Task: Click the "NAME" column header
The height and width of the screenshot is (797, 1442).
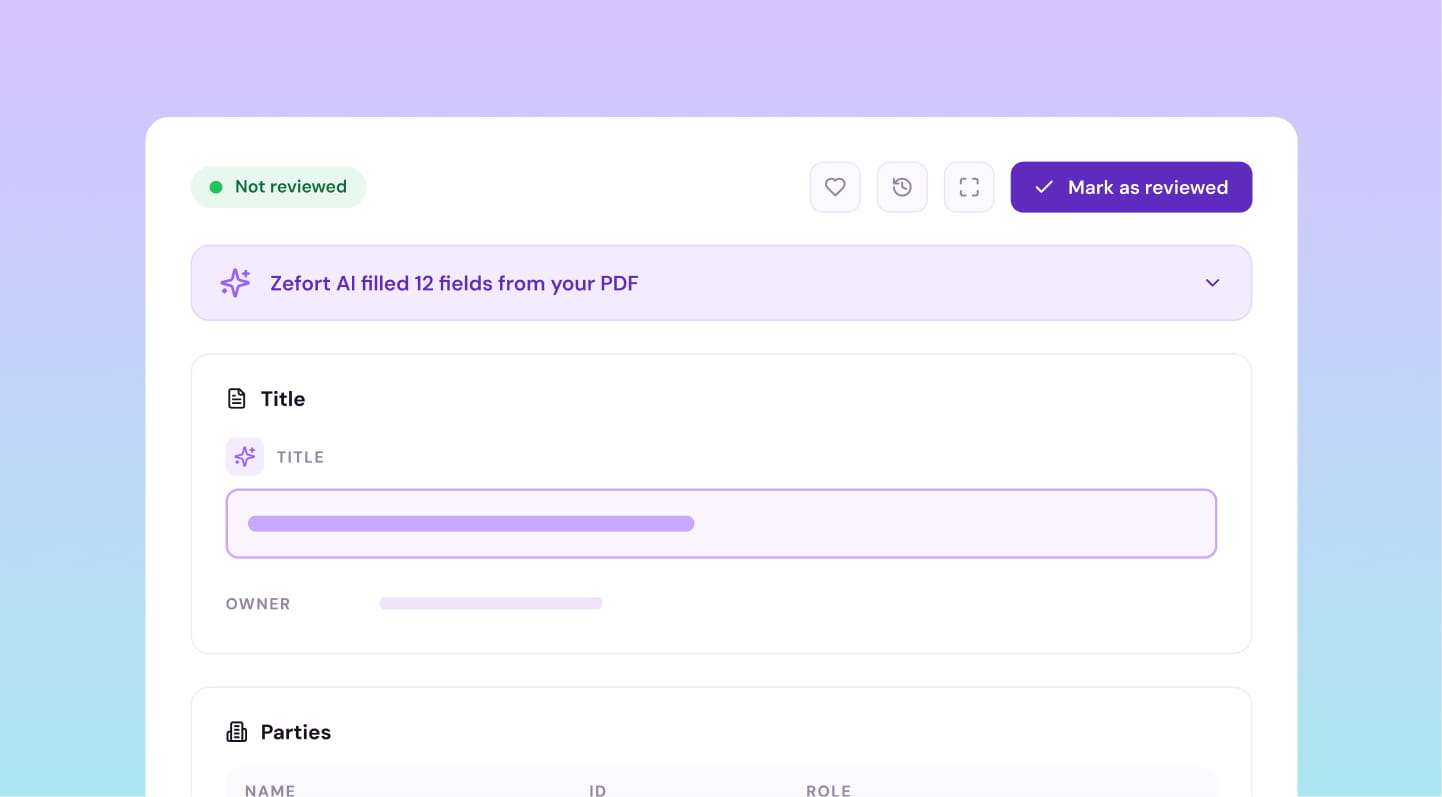Action: pyautogui.click(x=270, y=790)
